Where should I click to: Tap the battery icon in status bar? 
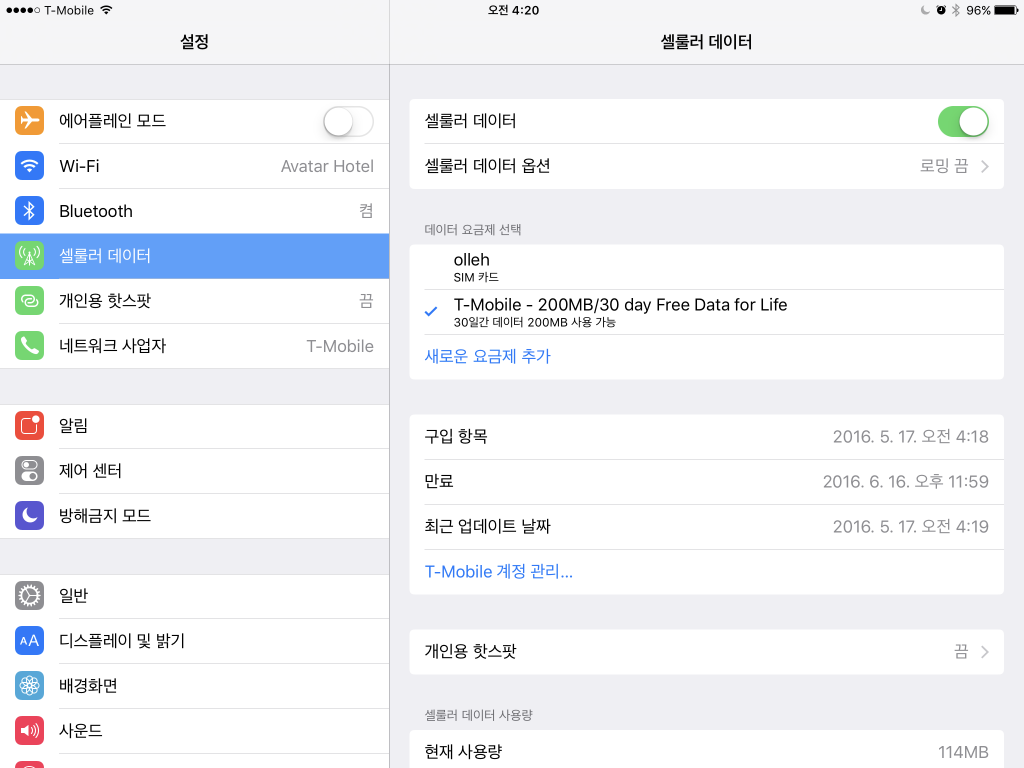point(1006,10)
